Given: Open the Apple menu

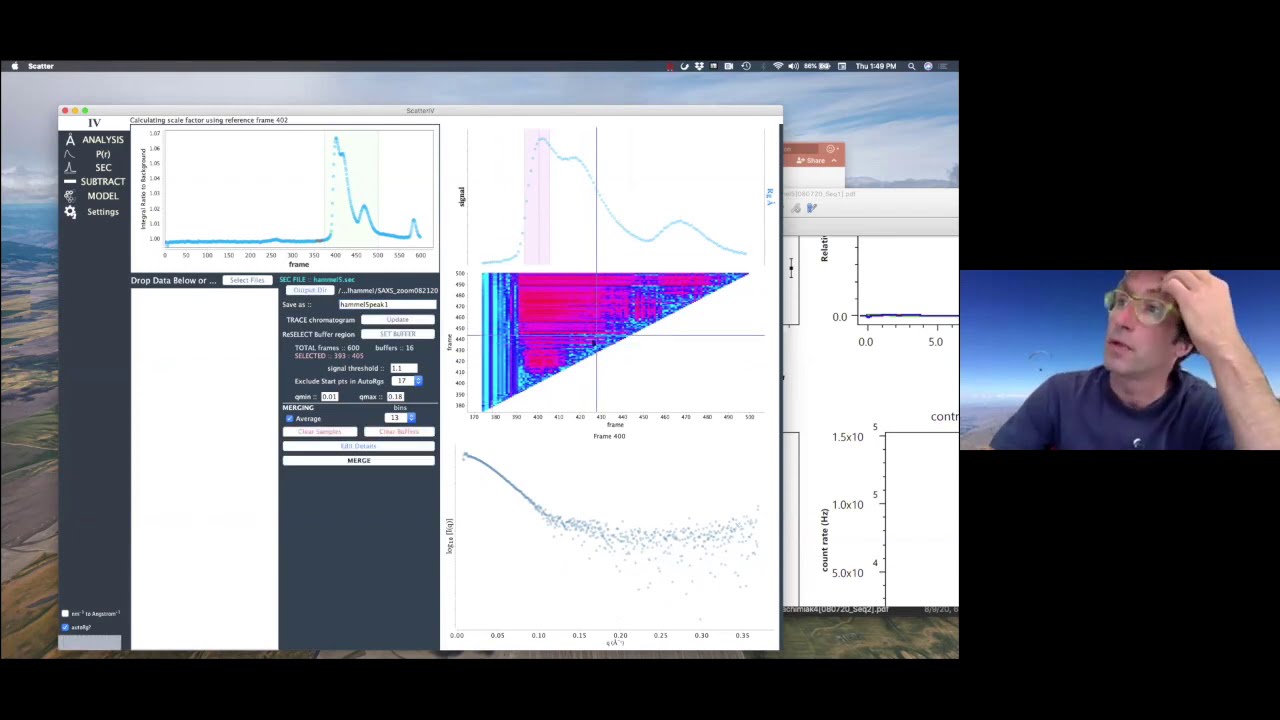Looking at the screenshot, I should [14, 66].
